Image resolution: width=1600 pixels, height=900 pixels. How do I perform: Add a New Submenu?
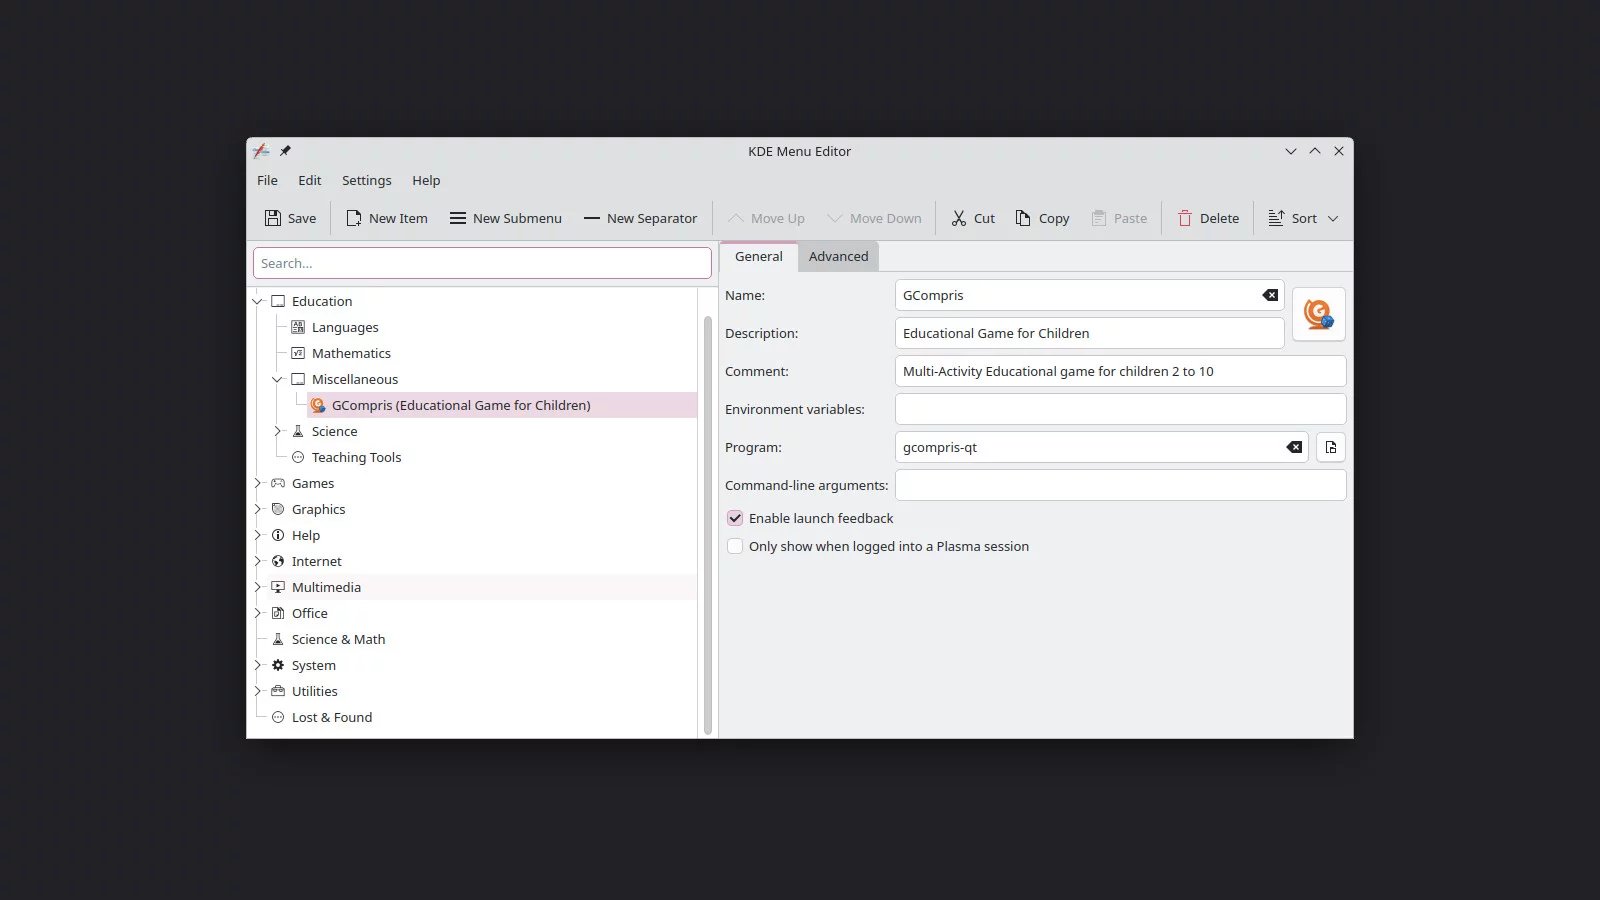pyautogui.click(x=505, y=218)
